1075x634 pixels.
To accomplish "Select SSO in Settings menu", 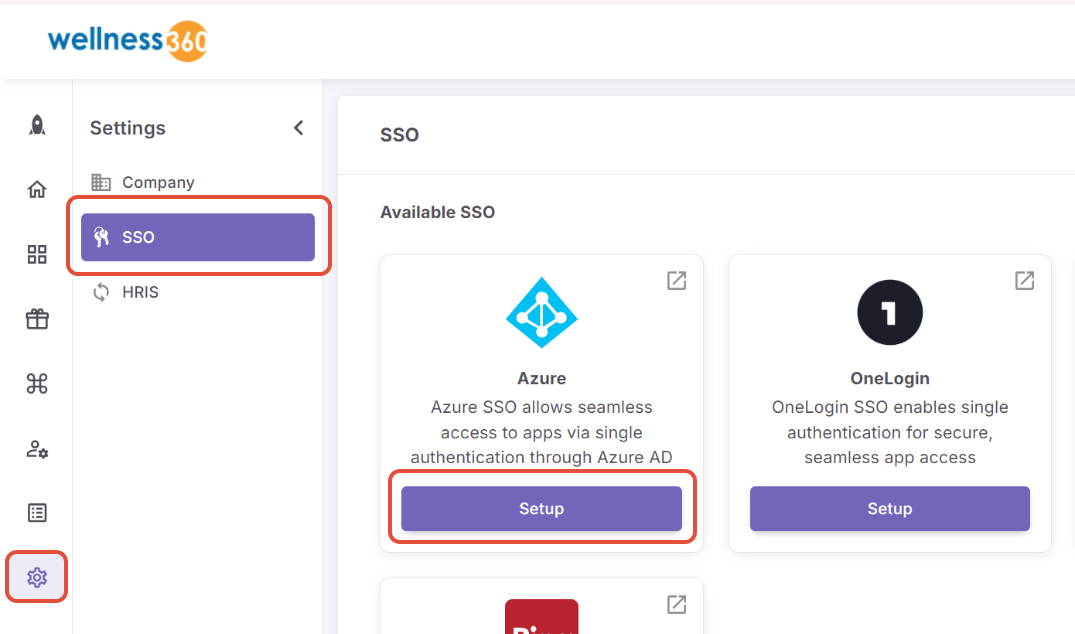I will (x=197, y=237).
